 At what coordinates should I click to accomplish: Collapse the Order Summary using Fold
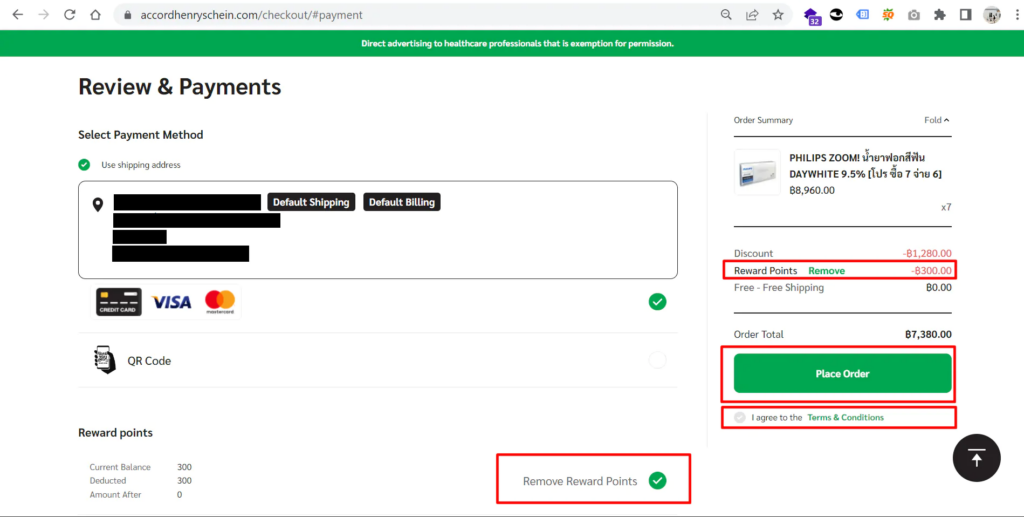click(937, 120)
